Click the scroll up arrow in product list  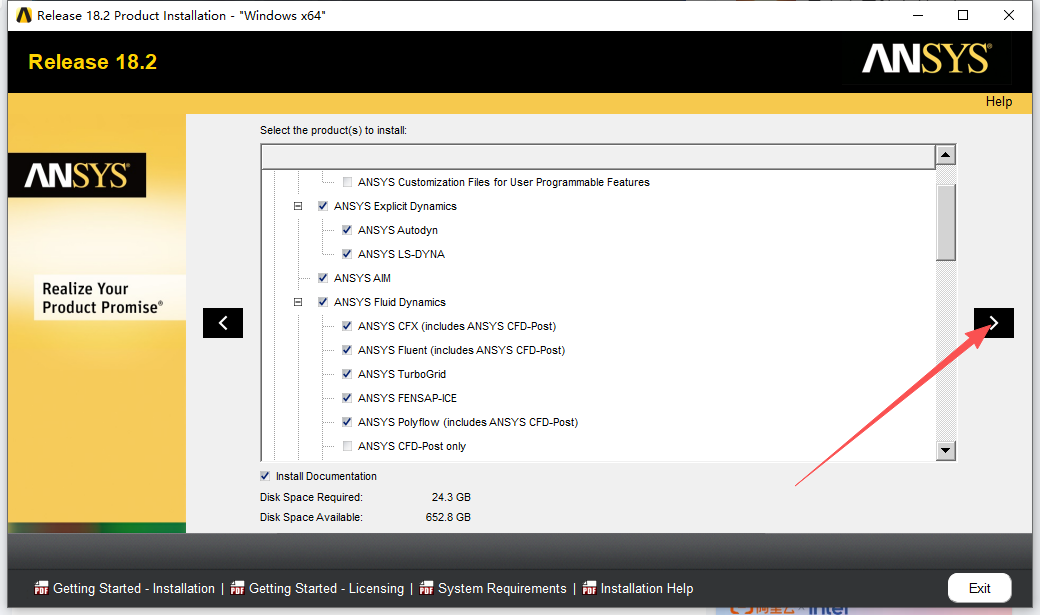pos(946,155)
